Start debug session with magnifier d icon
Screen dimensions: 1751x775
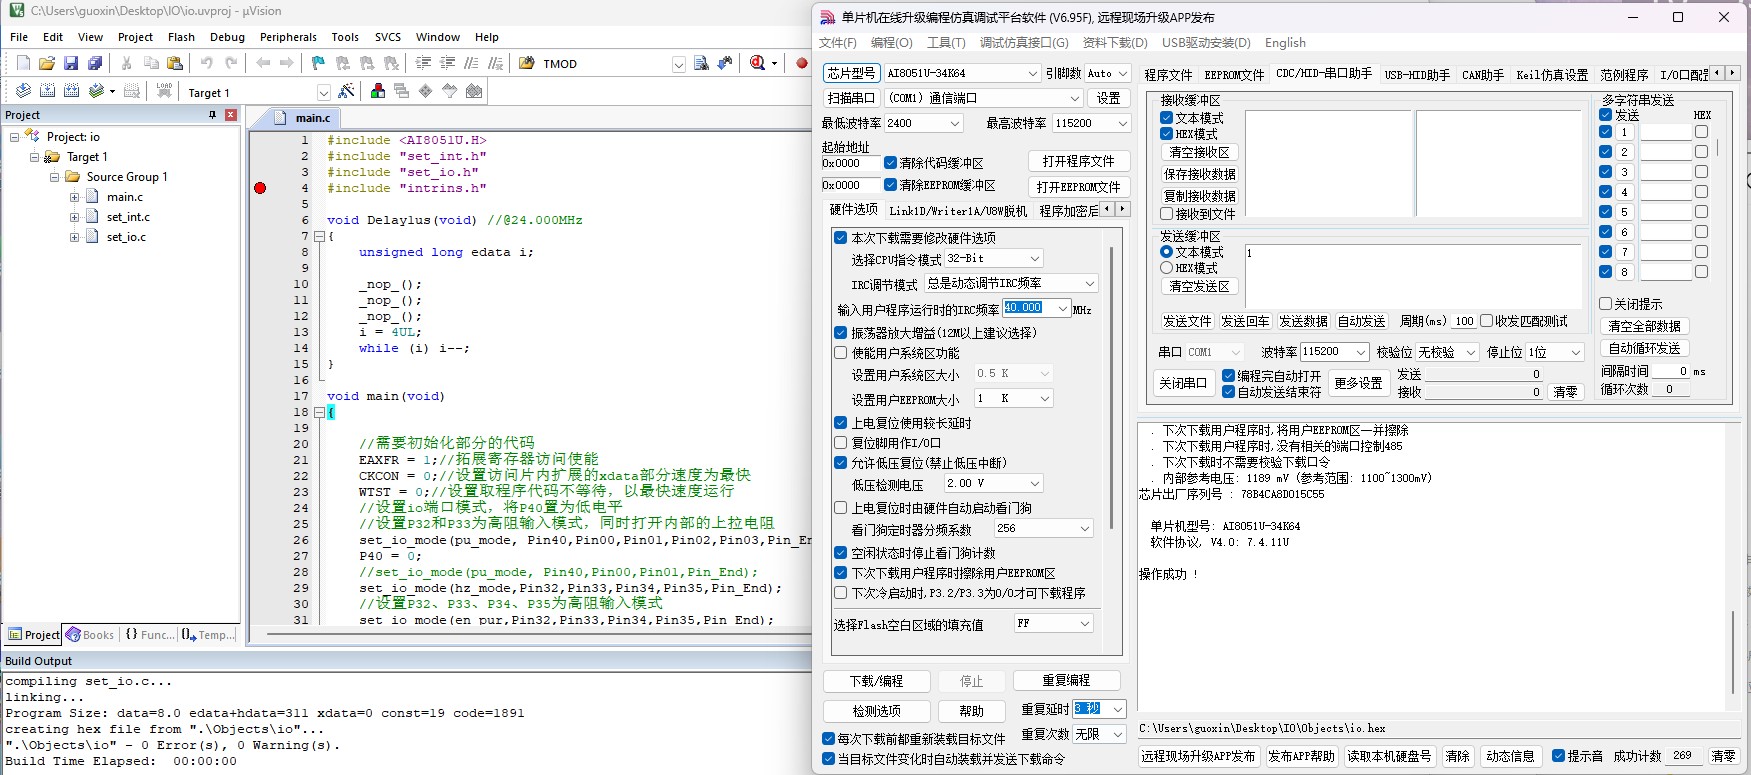click(x=757, y=63)
